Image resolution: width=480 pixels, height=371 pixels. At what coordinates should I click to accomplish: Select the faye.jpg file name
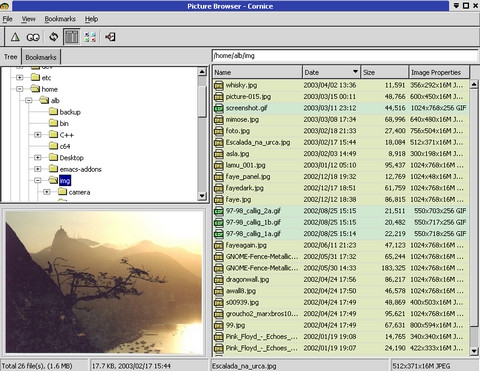[238, 200]
